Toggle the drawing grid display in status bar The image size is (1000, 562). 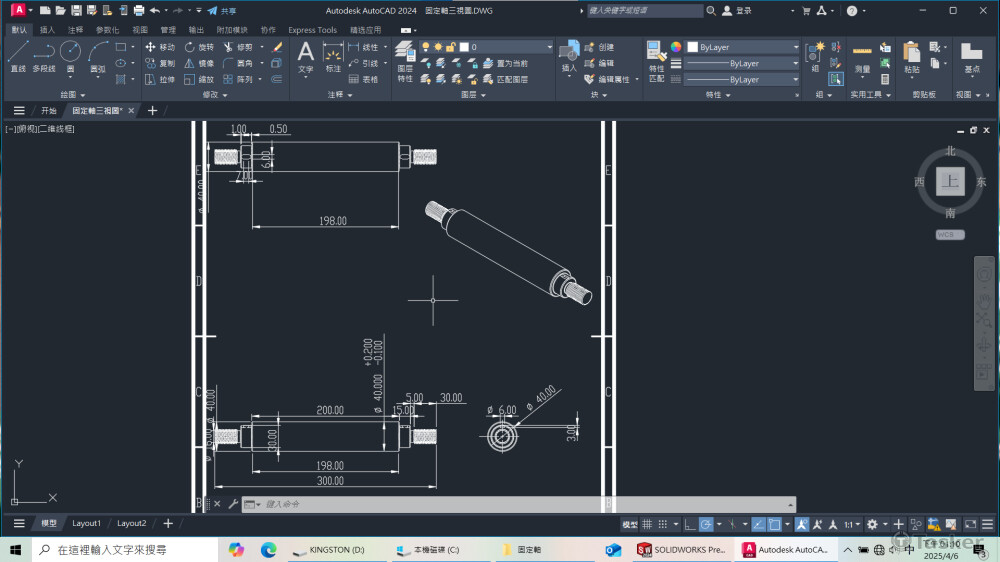648,524
